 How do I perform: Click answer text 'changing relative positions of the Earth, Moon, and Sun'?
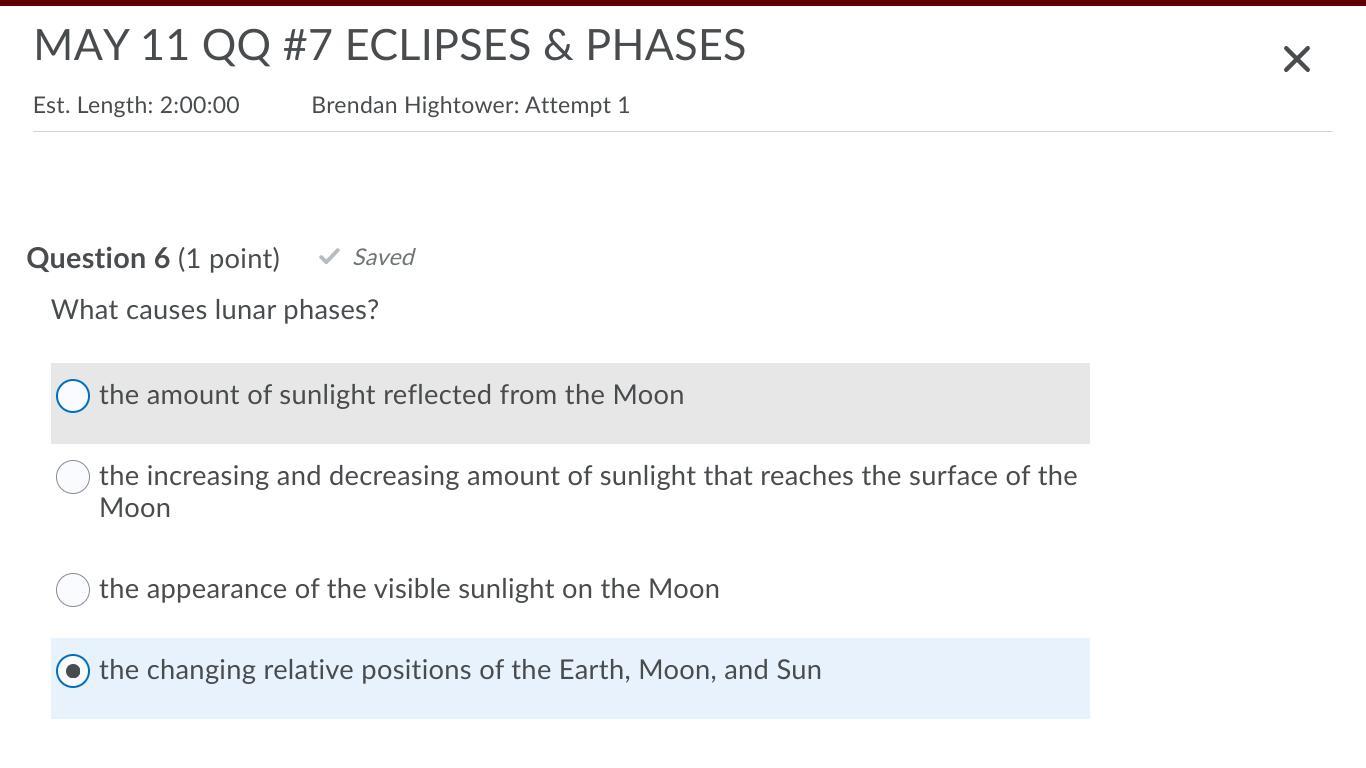tap(460, 670)
